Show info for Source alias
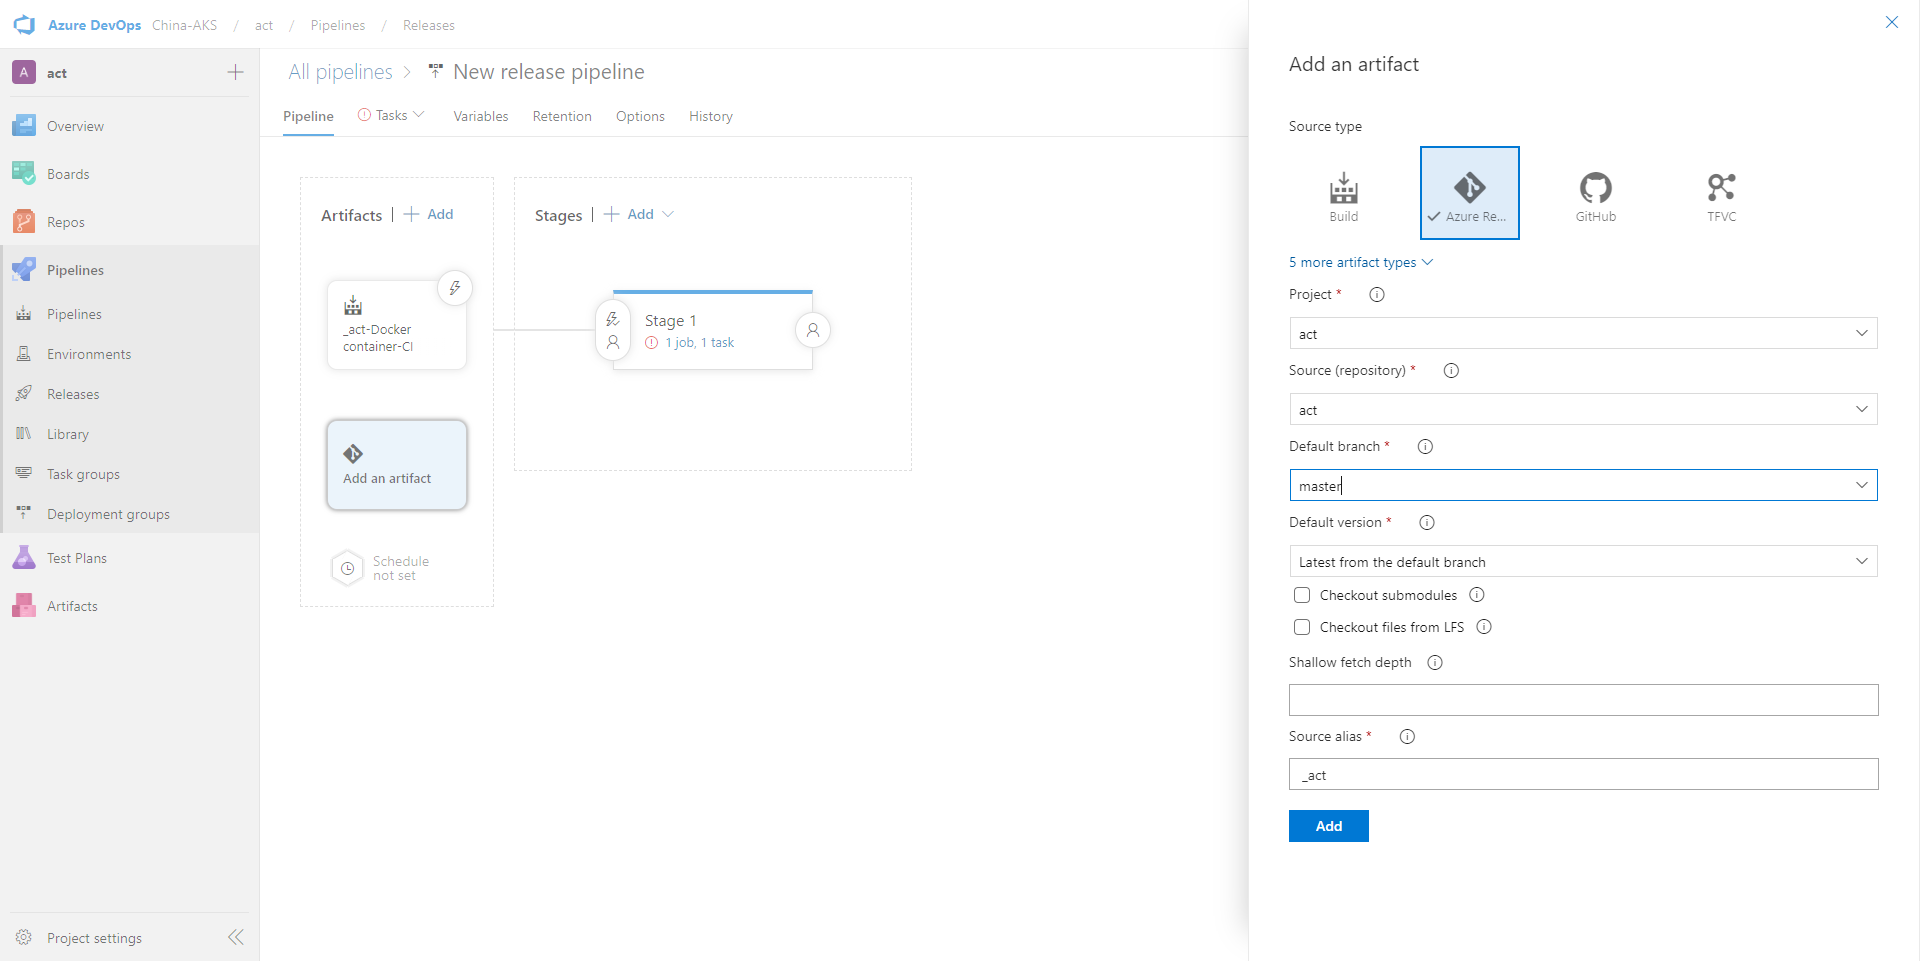 pyautogui.click(x=1407, y=736)
